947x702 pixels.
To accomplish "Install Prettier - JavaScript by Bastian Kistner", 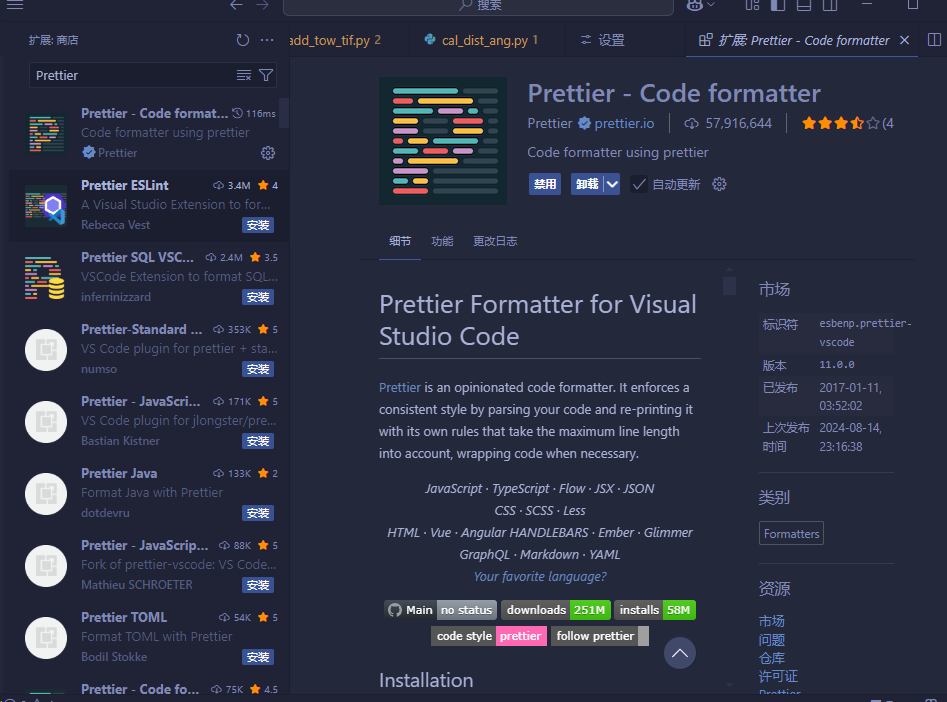I will point(258,441).
